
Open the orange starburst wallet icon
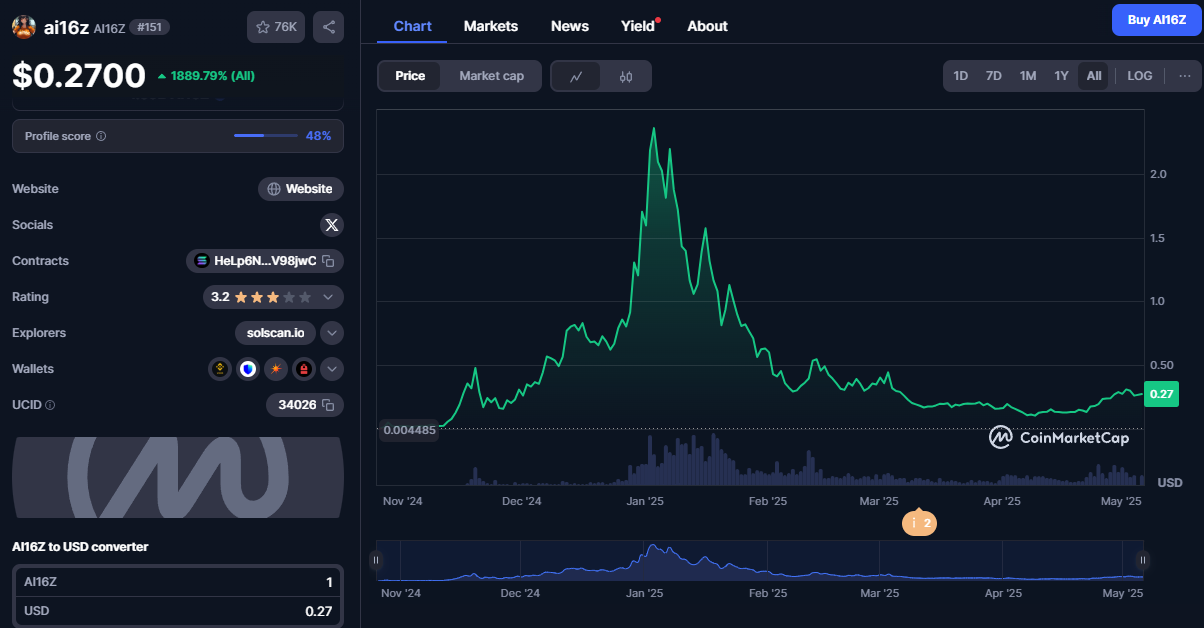coord(276,369)
